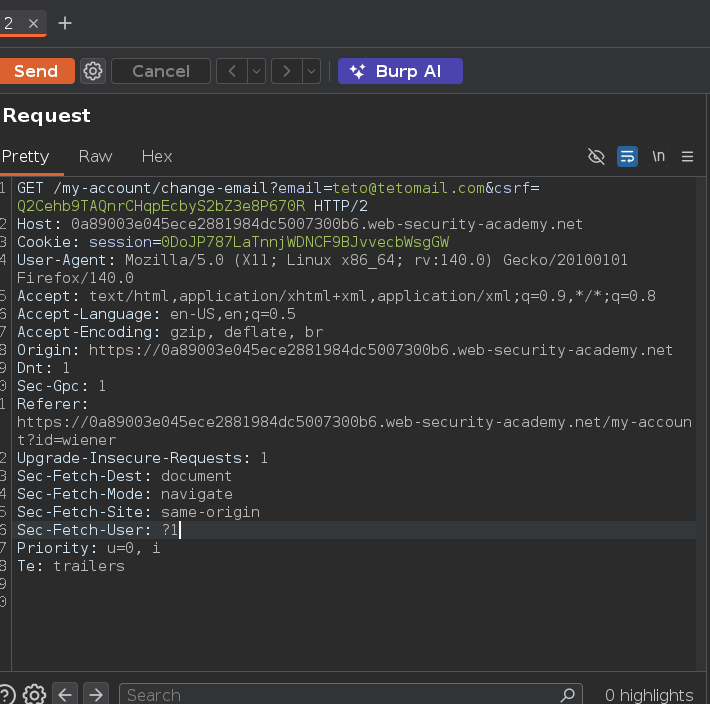The width and height of the screenshot is (710, 704).
Task: Toggle showing \n newline characters
Action: click(x=658, y=157)
